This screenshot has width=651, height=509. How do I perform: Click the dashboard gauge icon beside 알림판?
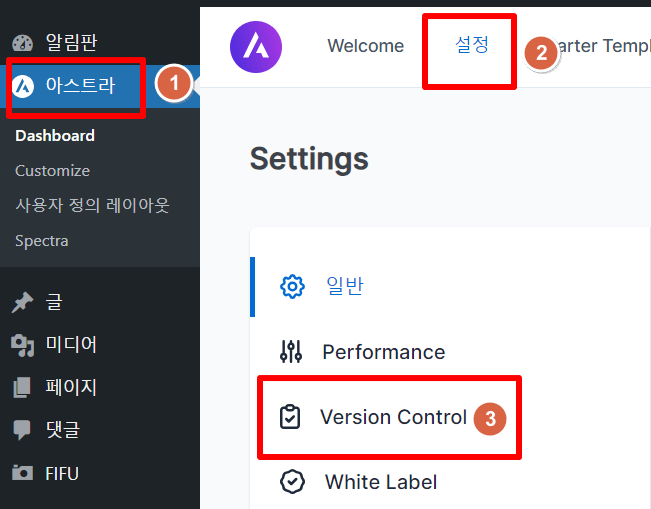pos(22,43)
